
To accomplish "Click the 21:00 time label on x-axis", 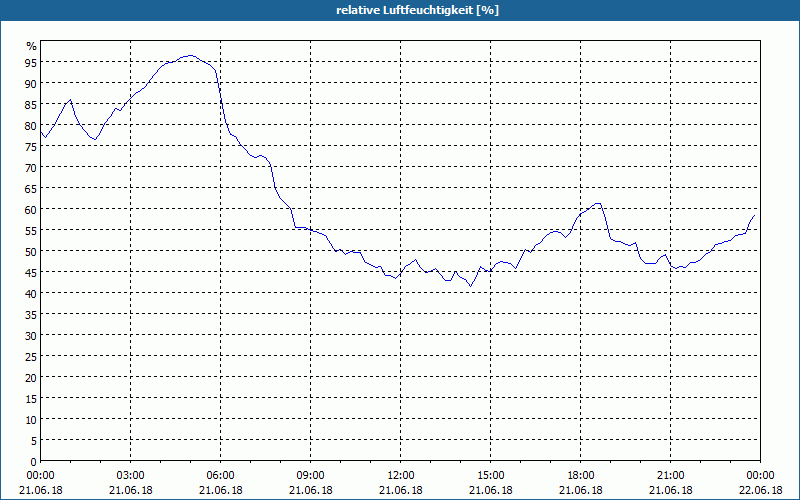I will tap(670, 475).
